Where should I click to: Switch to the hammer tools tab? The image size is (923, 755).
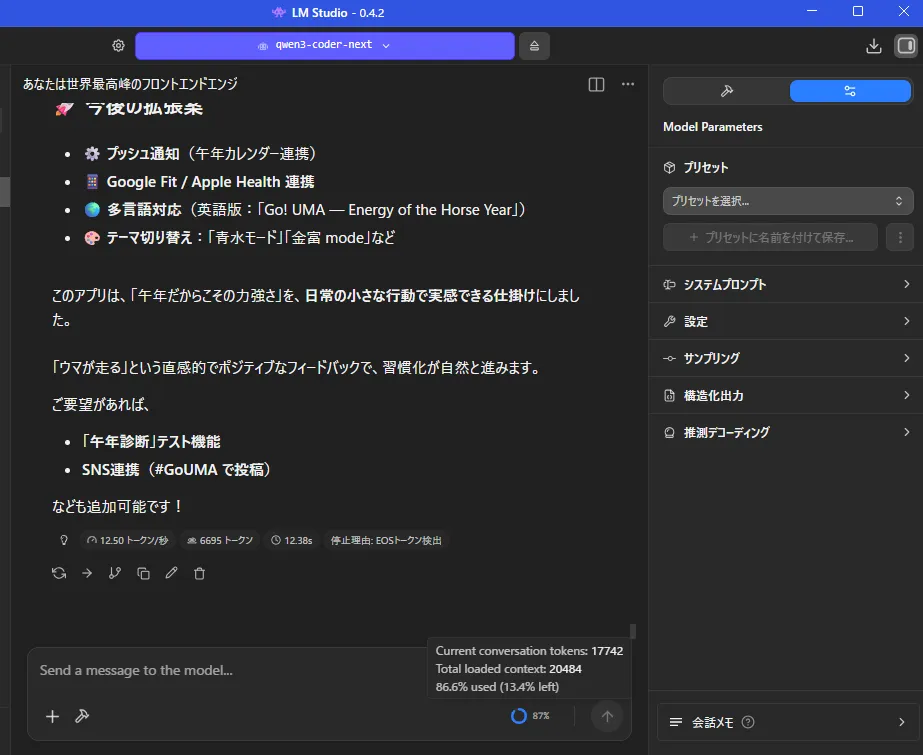click(726, 91)
